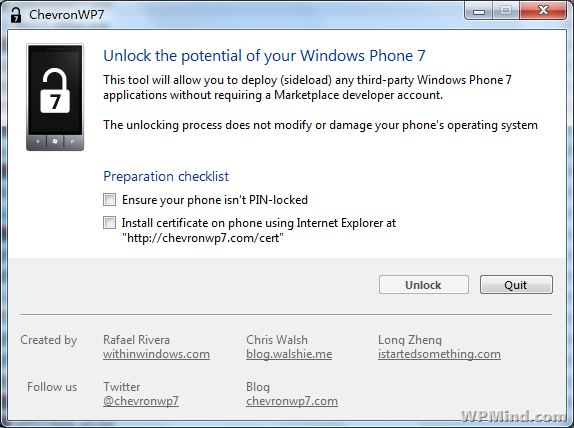
Task: Click the padlock icon in the title bar
Action: (x=15, y=15)
